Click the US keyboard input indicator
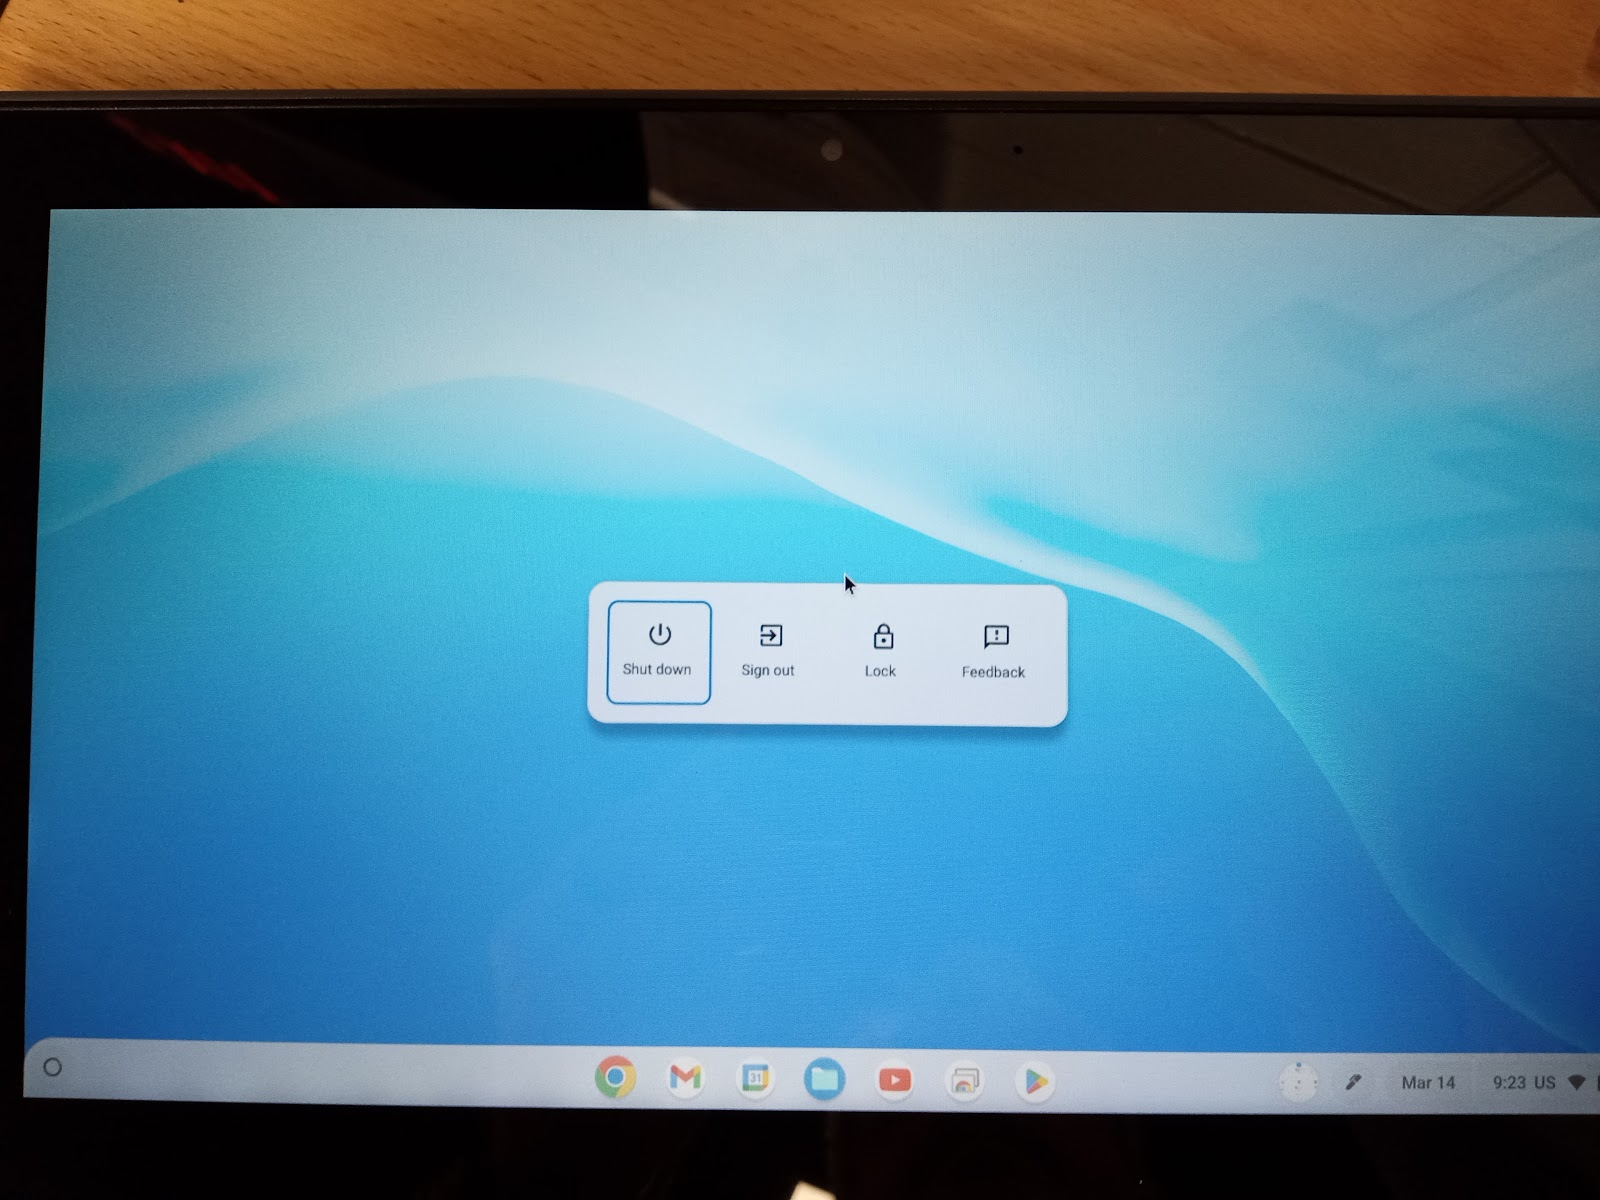The width and height of the screenshot is (1600, 1200). click(x=1545, y=1083)
